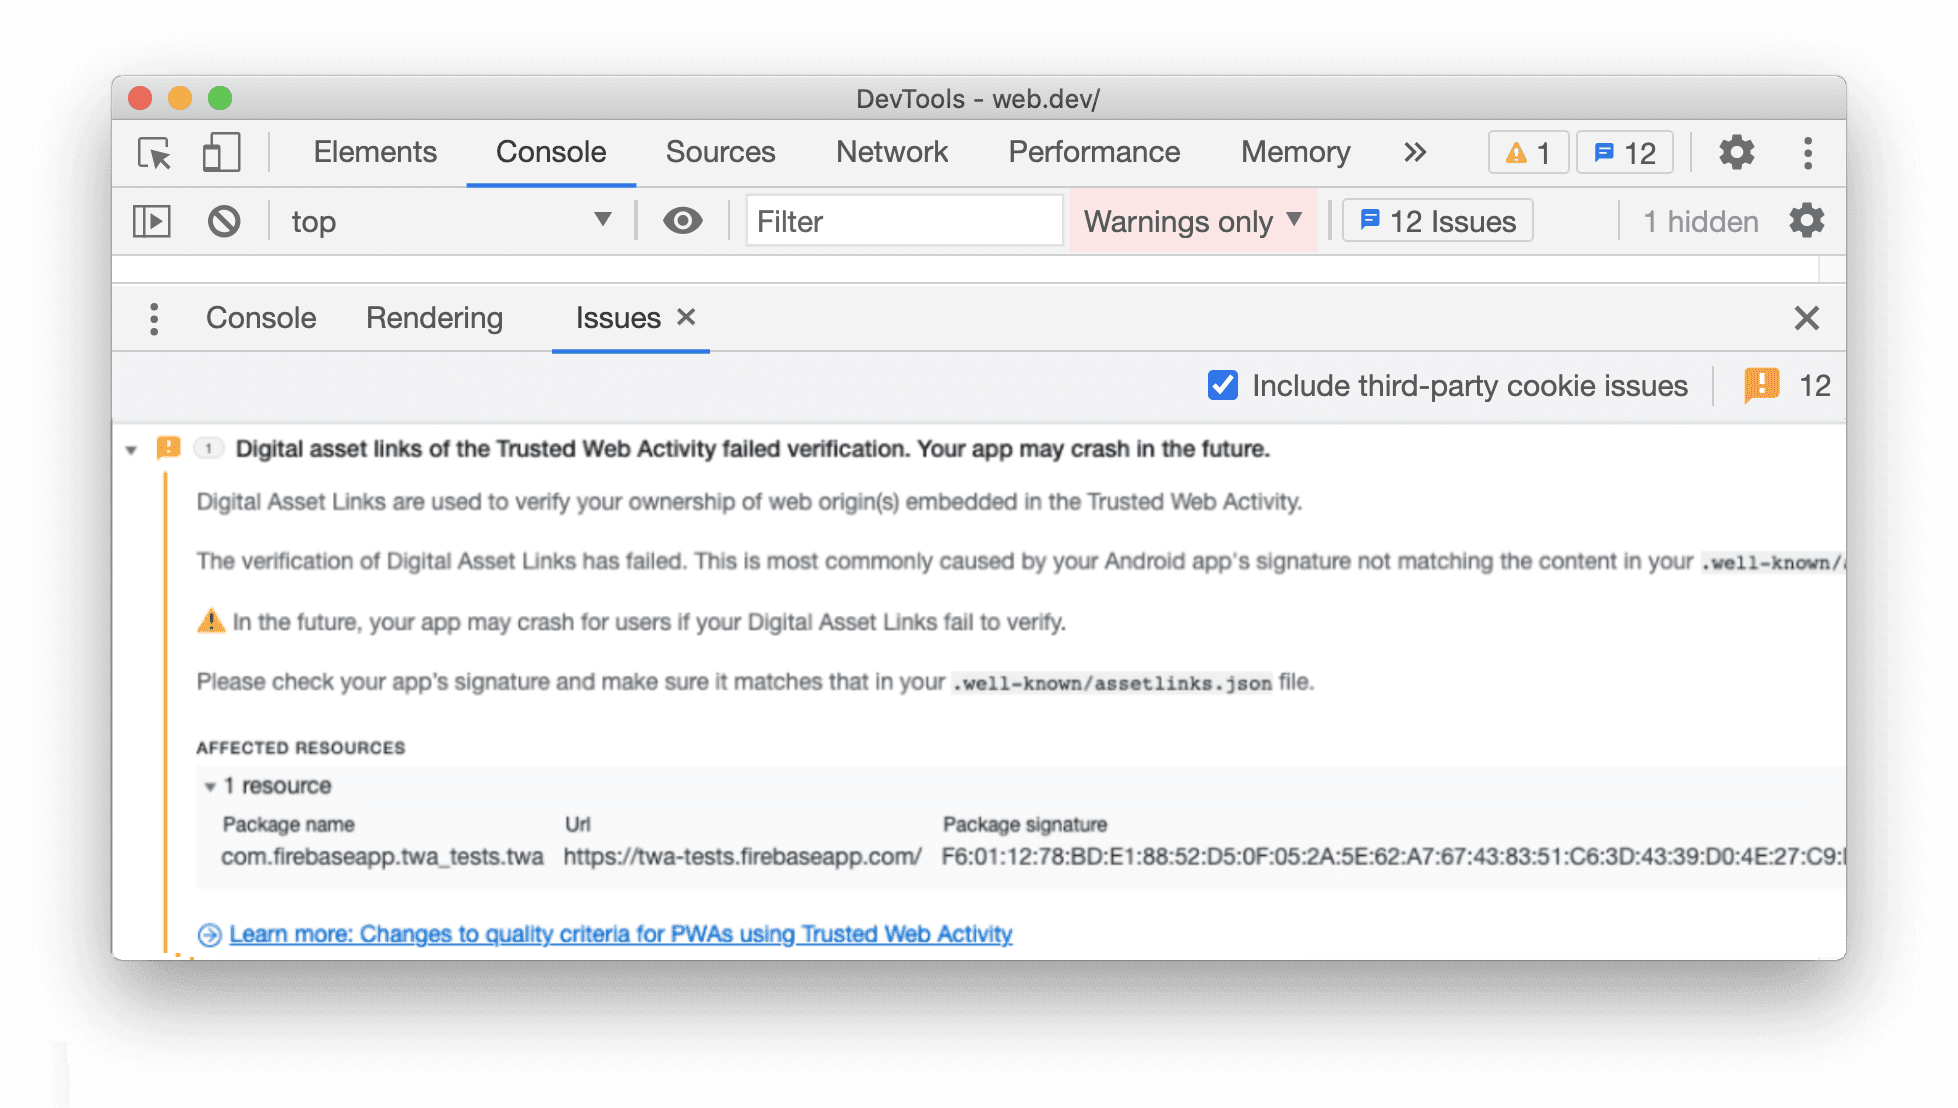The height and width of the screenshot is (1108, 1958).
Task: Switch to the Rendering tab
Action: pos(436,317)
